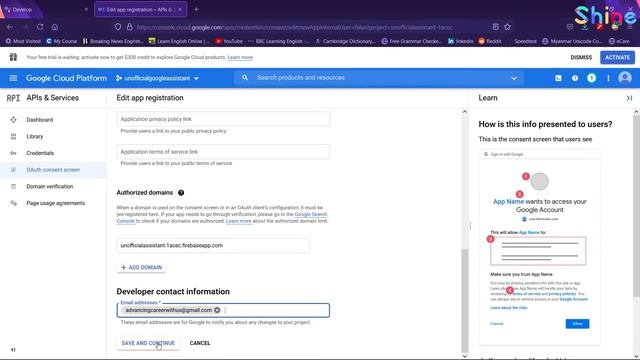Close the Edit app registration tab
This screenshot has width=640, height=360.
(180, 9)
